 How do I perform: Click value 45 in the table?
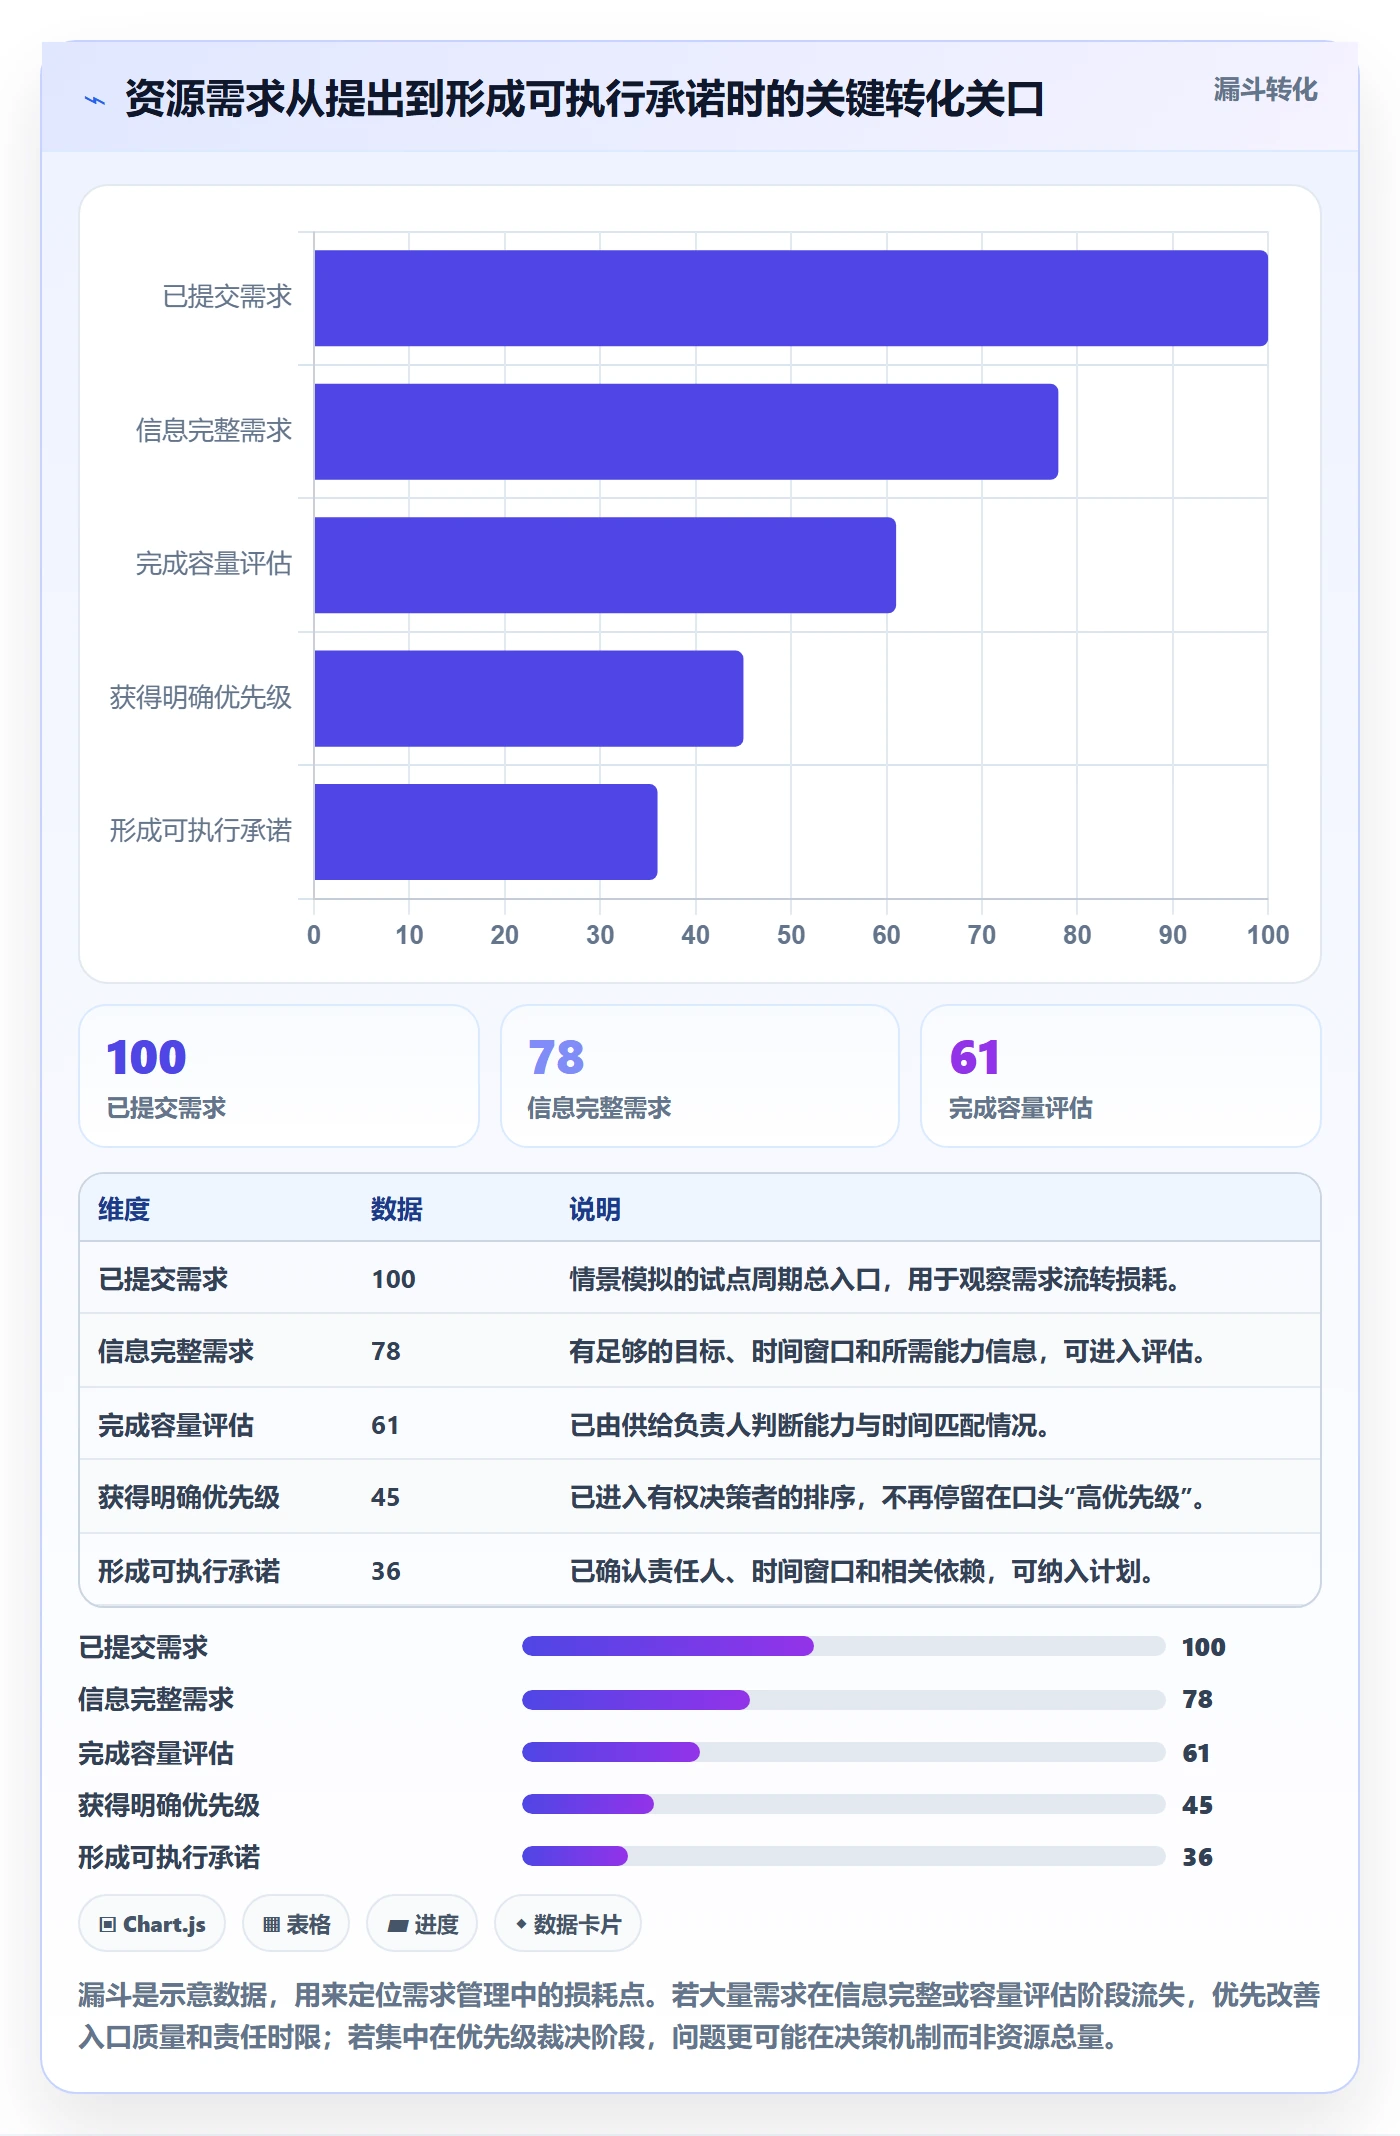[x=386, y=1497]
